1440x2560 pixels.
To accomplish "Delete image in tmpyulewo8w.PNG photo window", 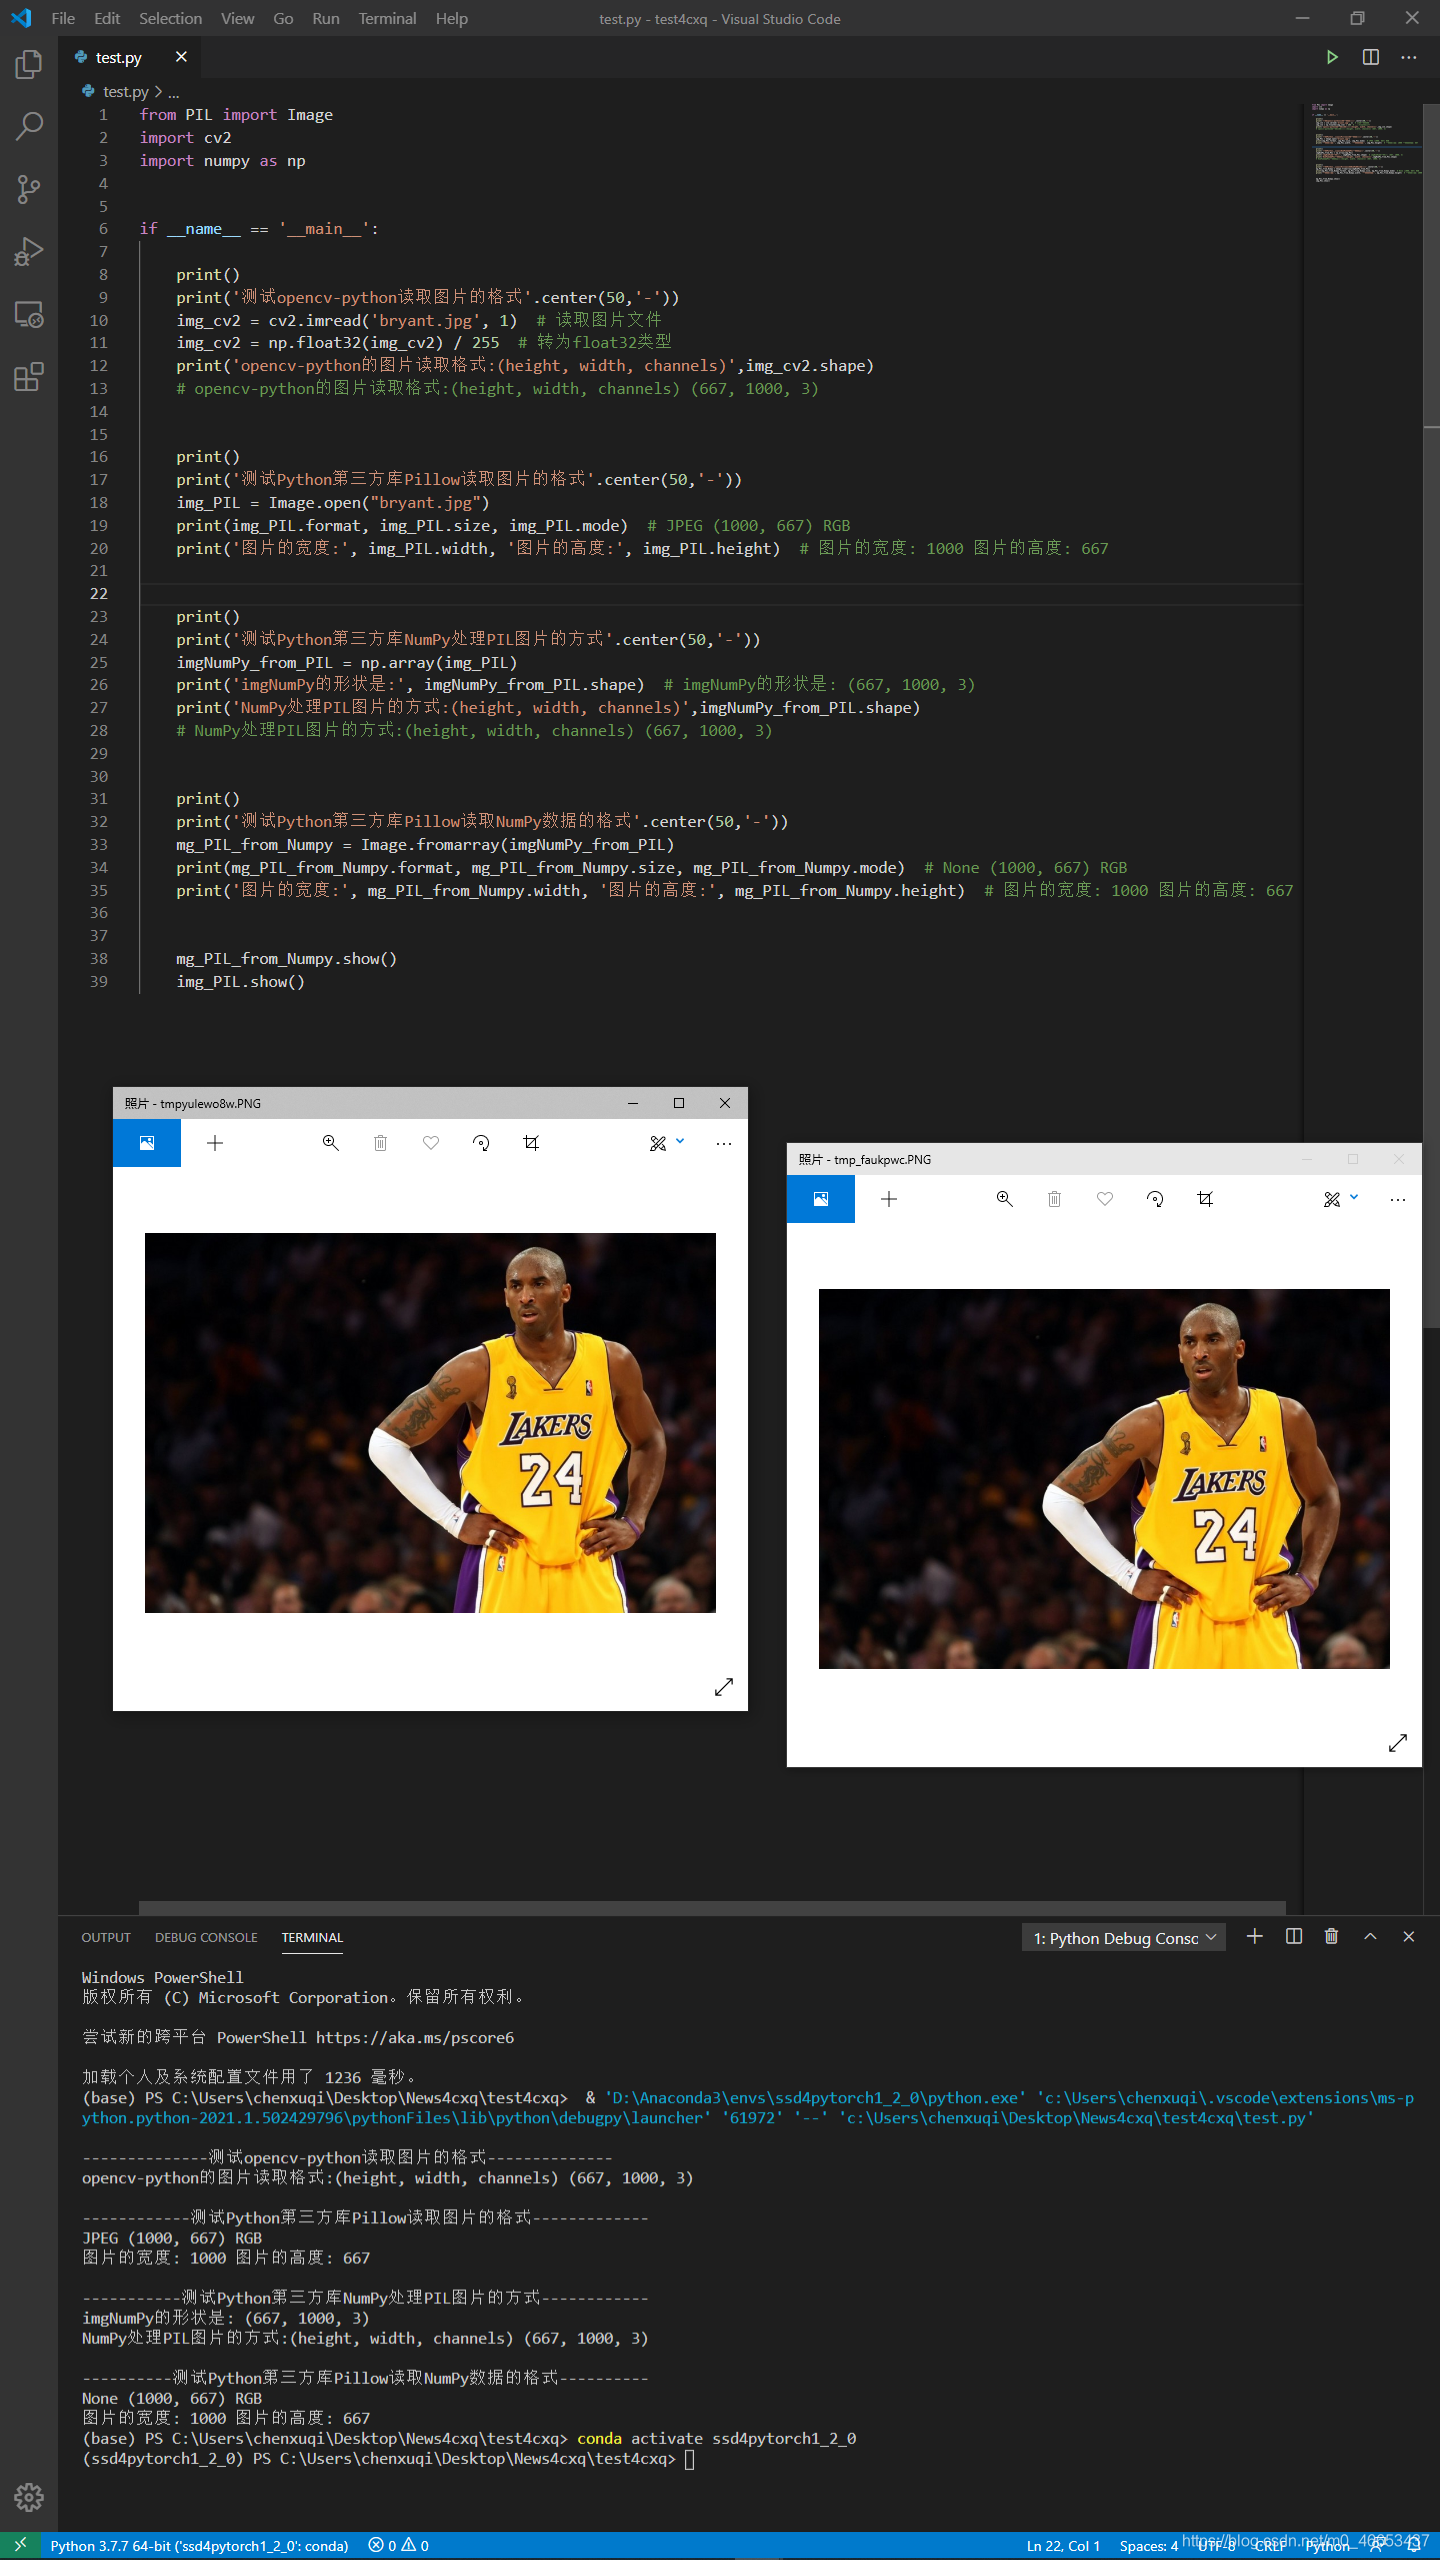I will coord(380,1143).
